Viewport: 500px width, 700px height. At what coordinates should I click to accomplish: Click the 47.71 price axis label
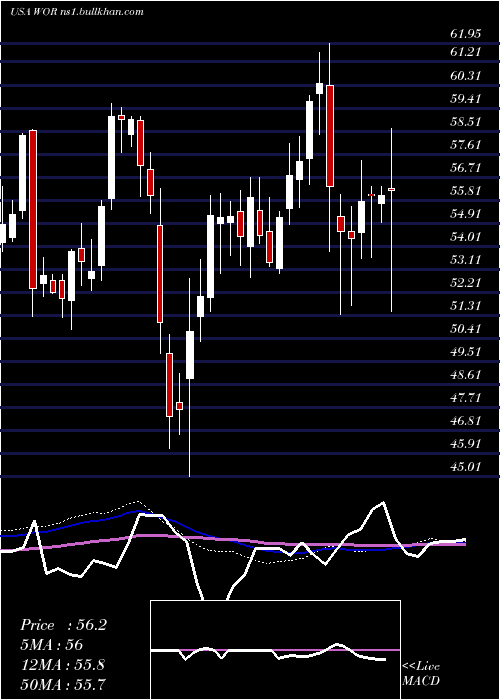466,397
